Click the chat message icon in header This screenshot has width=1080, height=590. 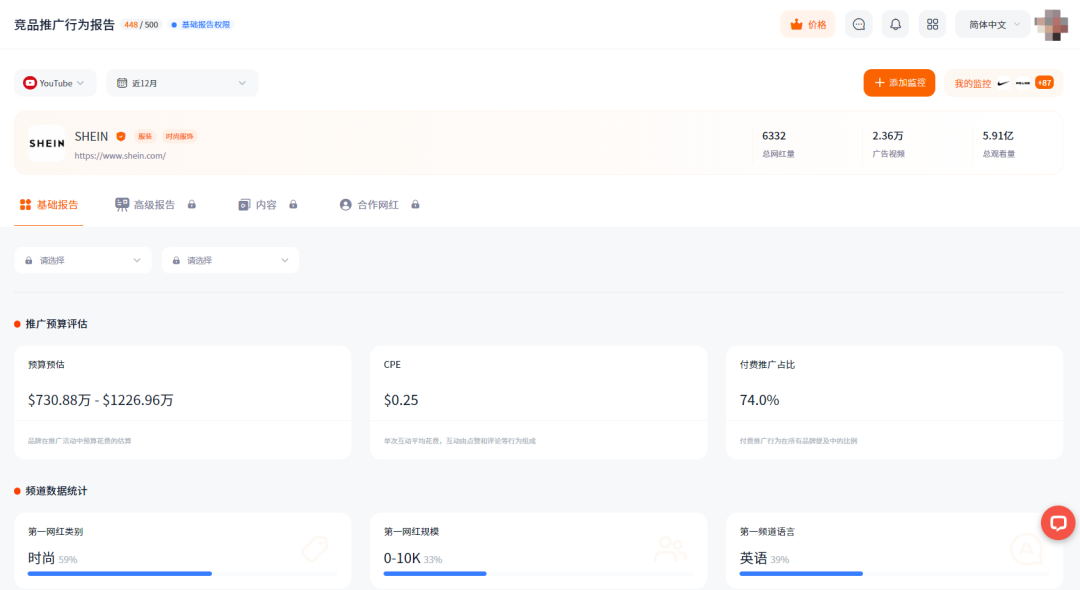click(858, 24)
